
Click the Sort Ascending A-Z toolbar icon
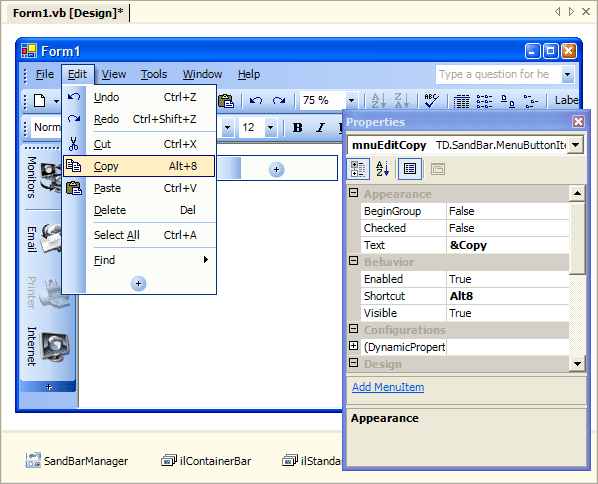(x=379, y=101)
